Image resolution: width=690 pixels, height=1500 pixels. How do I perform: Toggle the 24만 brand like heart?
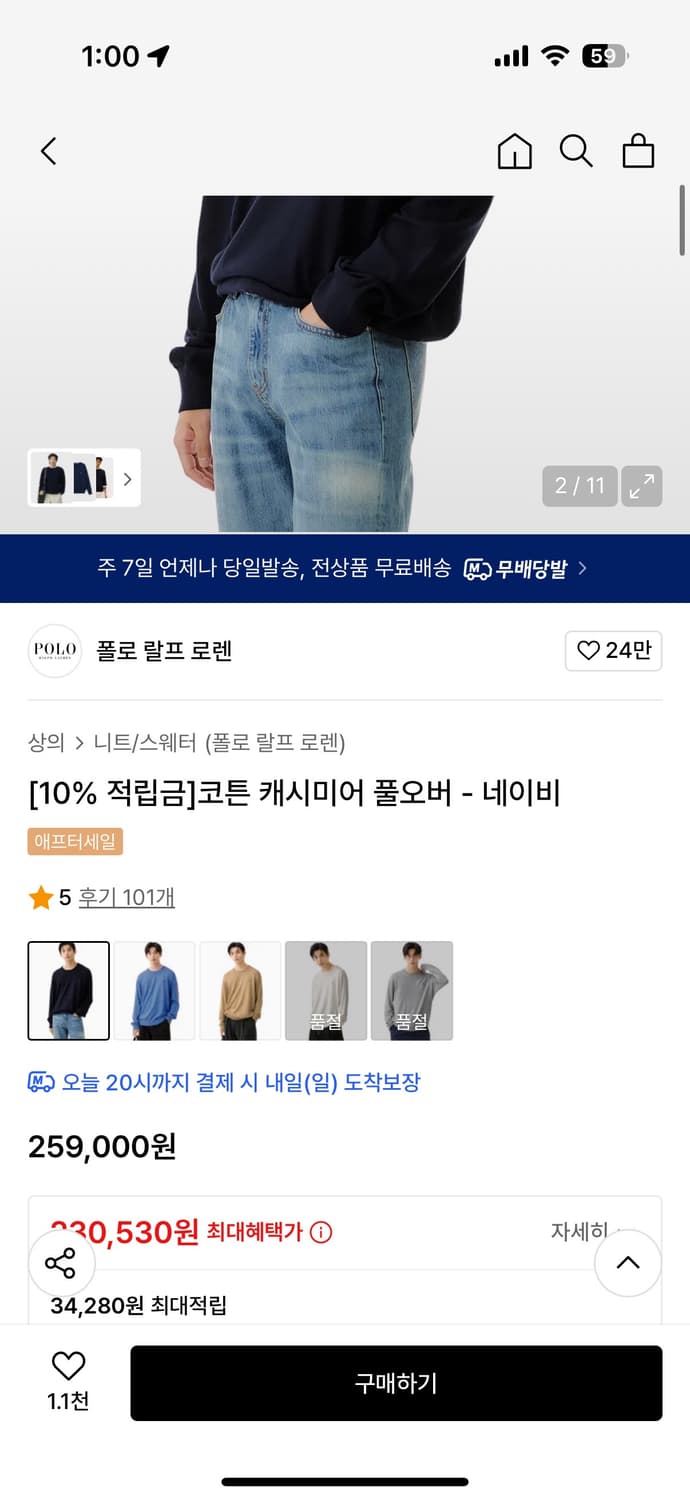[613, 651]
